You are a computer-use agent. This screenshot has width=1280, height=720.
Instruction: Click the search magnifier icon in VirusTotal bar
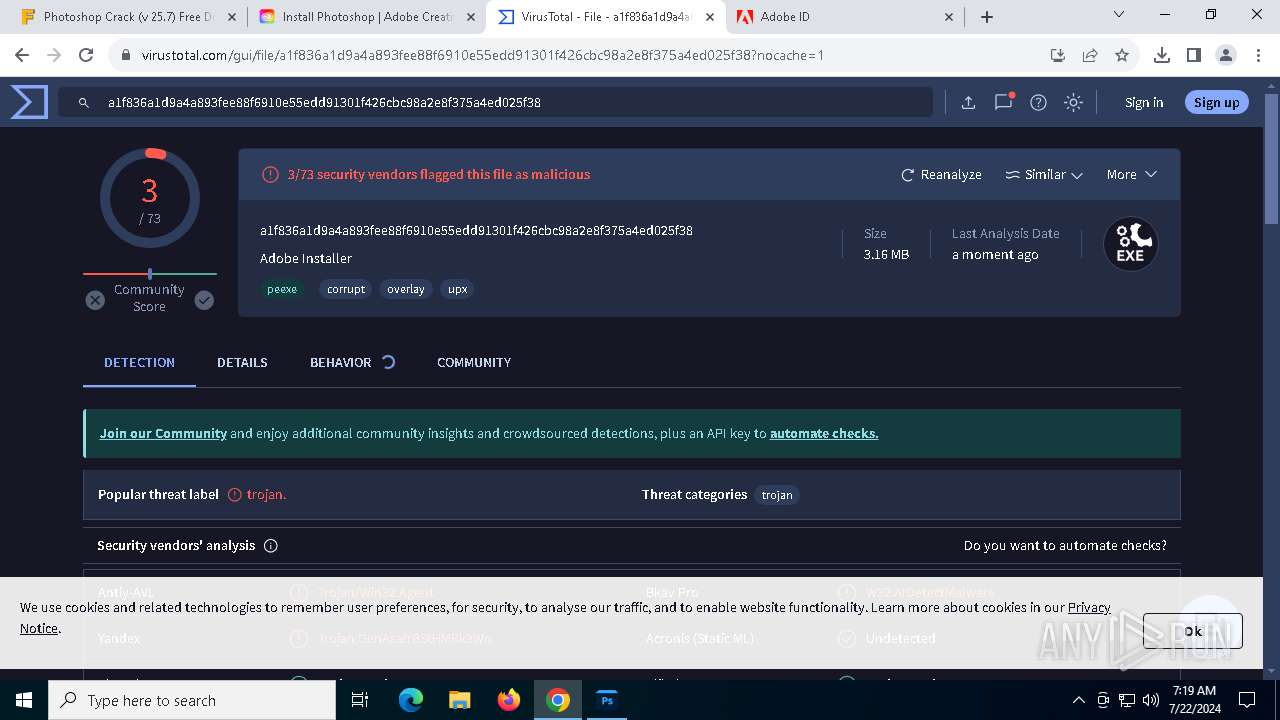coord(84,102)
